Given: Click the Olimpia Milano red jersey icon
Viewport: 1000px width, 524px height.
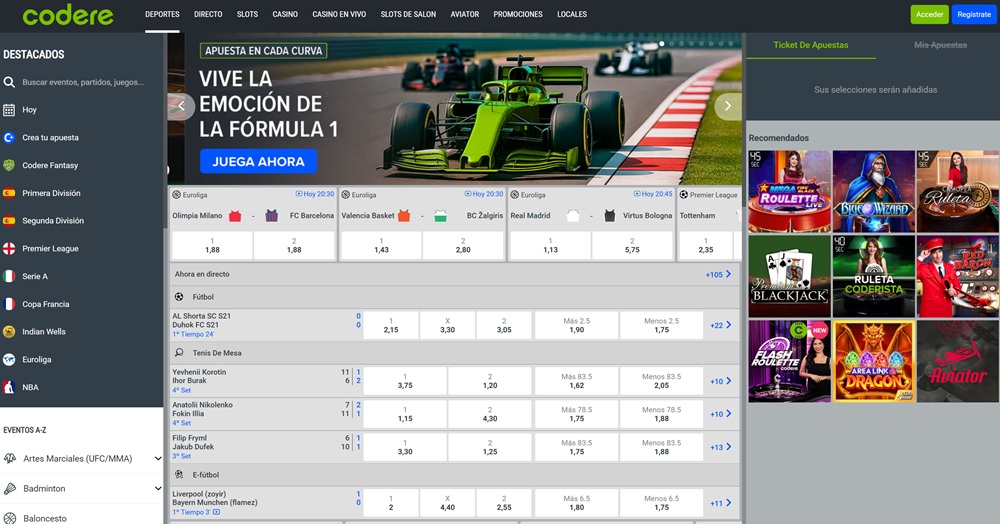Looking at the screenshot, I should [235, 215].
